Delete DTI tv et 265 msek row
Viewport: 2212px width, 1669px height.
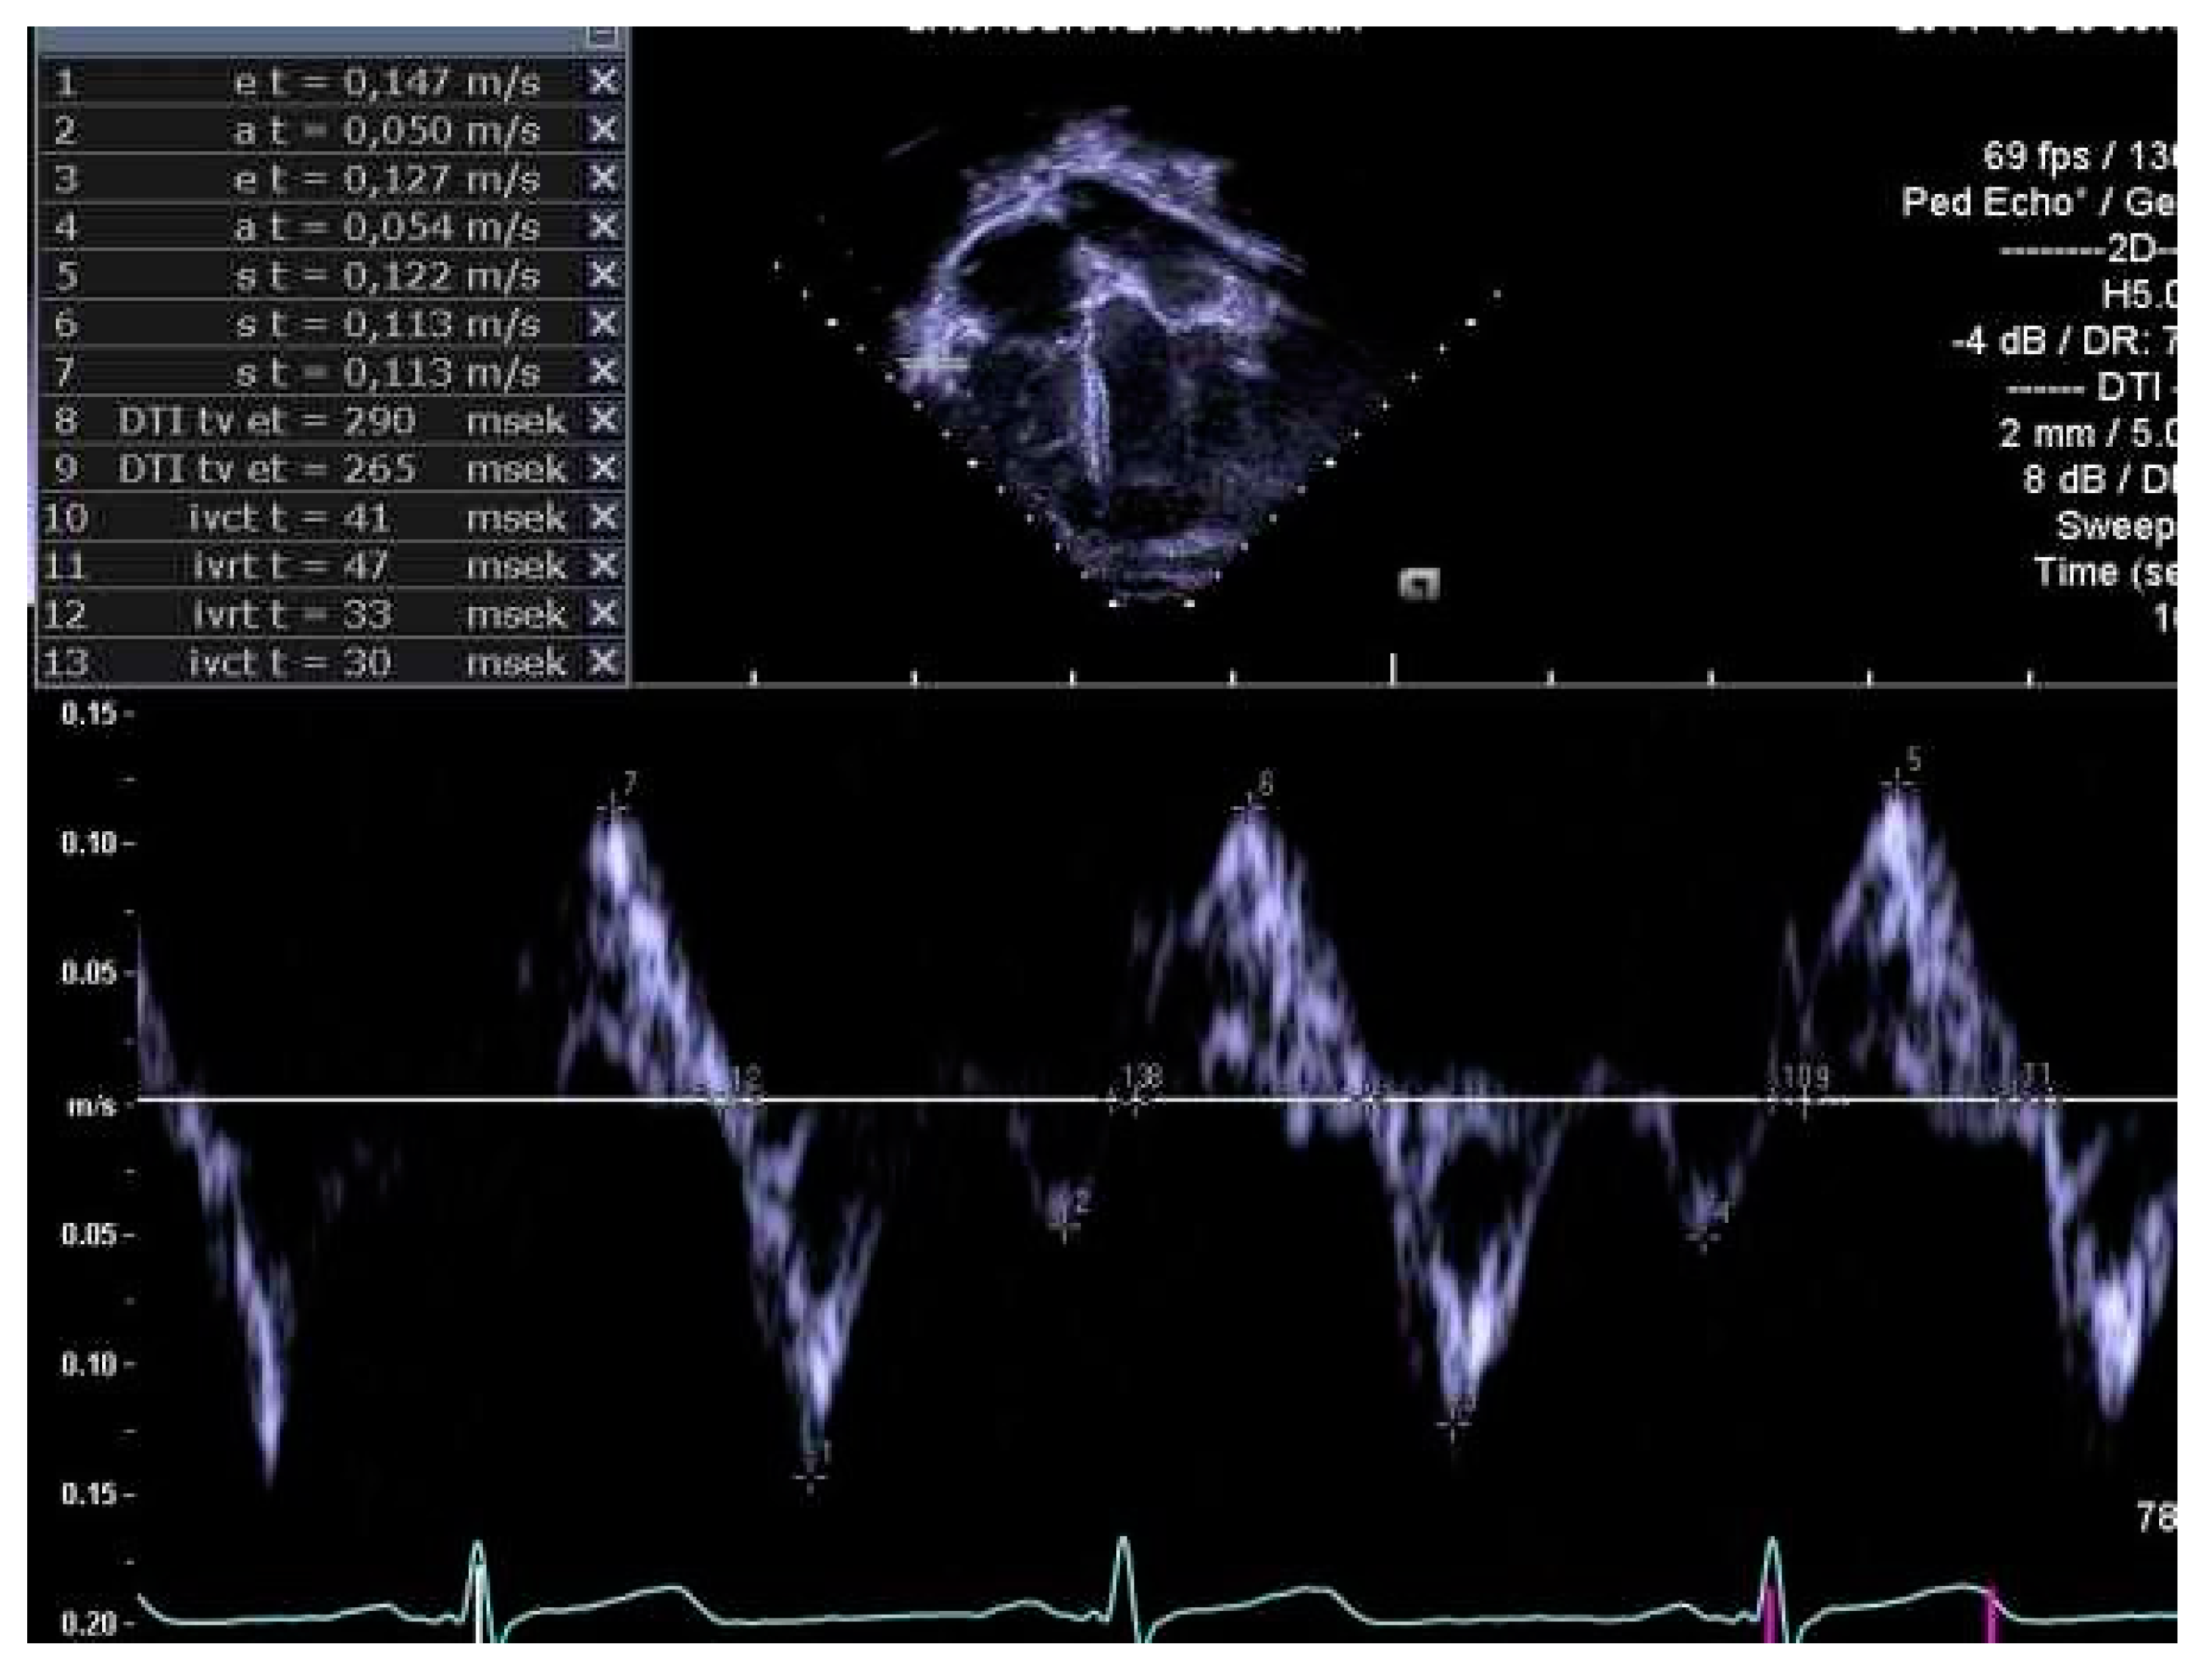click(x=603, y=468)
